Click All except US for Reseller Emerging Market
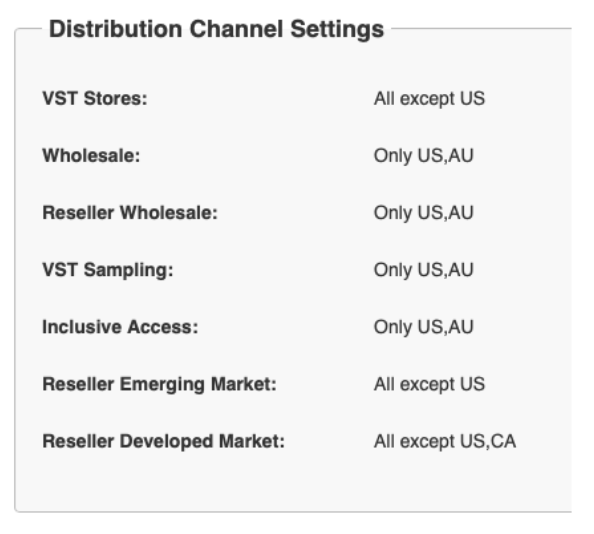594x534 pixels. pos(429,385)
